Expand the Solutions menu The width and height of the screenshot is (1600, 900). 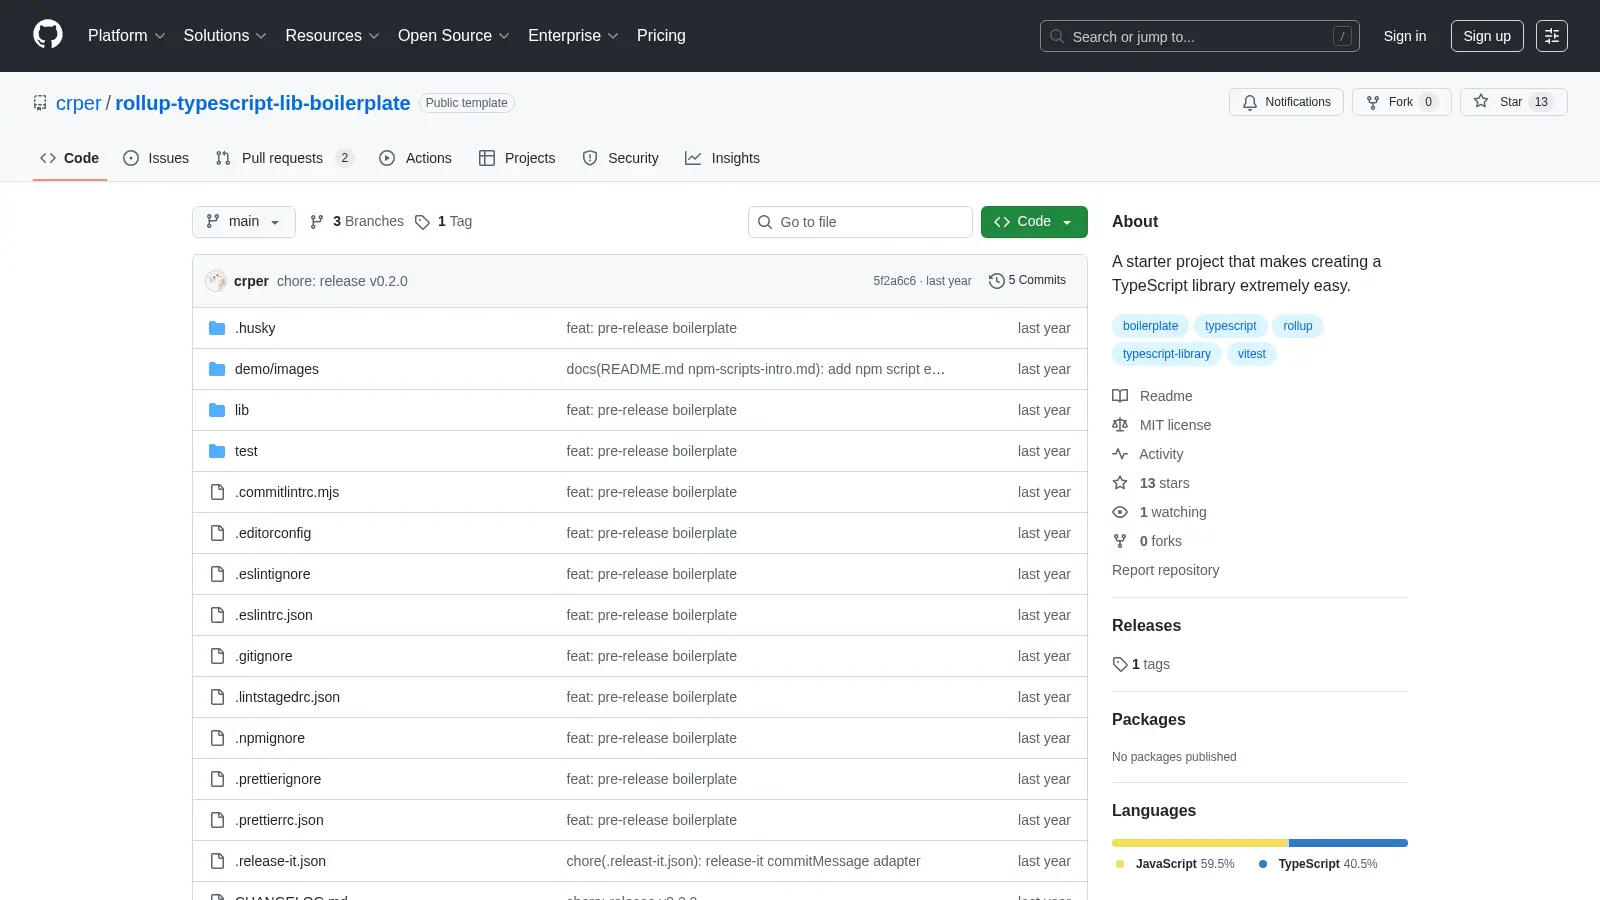point(225,36)
